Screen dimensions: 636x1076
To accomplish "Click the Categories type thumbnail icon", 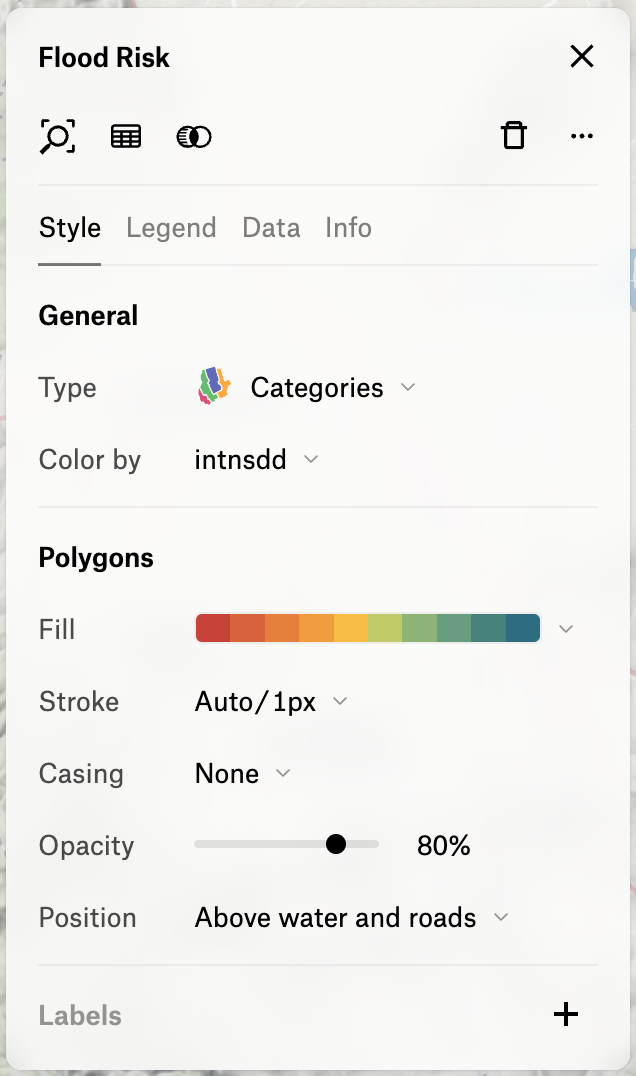I will (x=214, y=386).
